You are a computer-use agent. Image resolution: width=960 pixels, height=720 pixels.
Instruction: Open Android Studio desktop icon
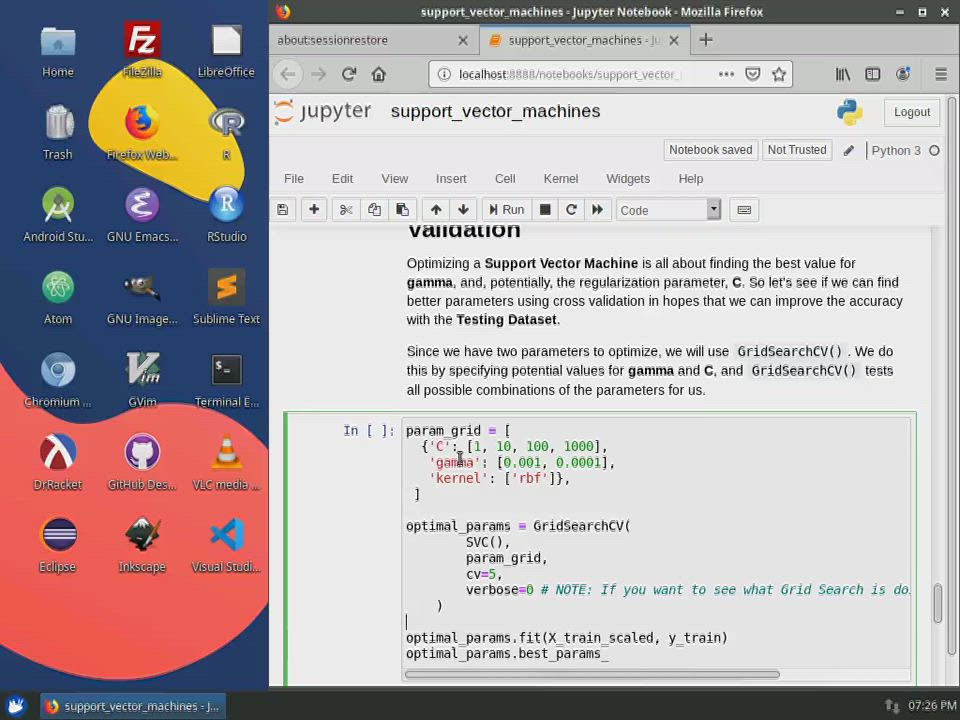tap(58, 214)
